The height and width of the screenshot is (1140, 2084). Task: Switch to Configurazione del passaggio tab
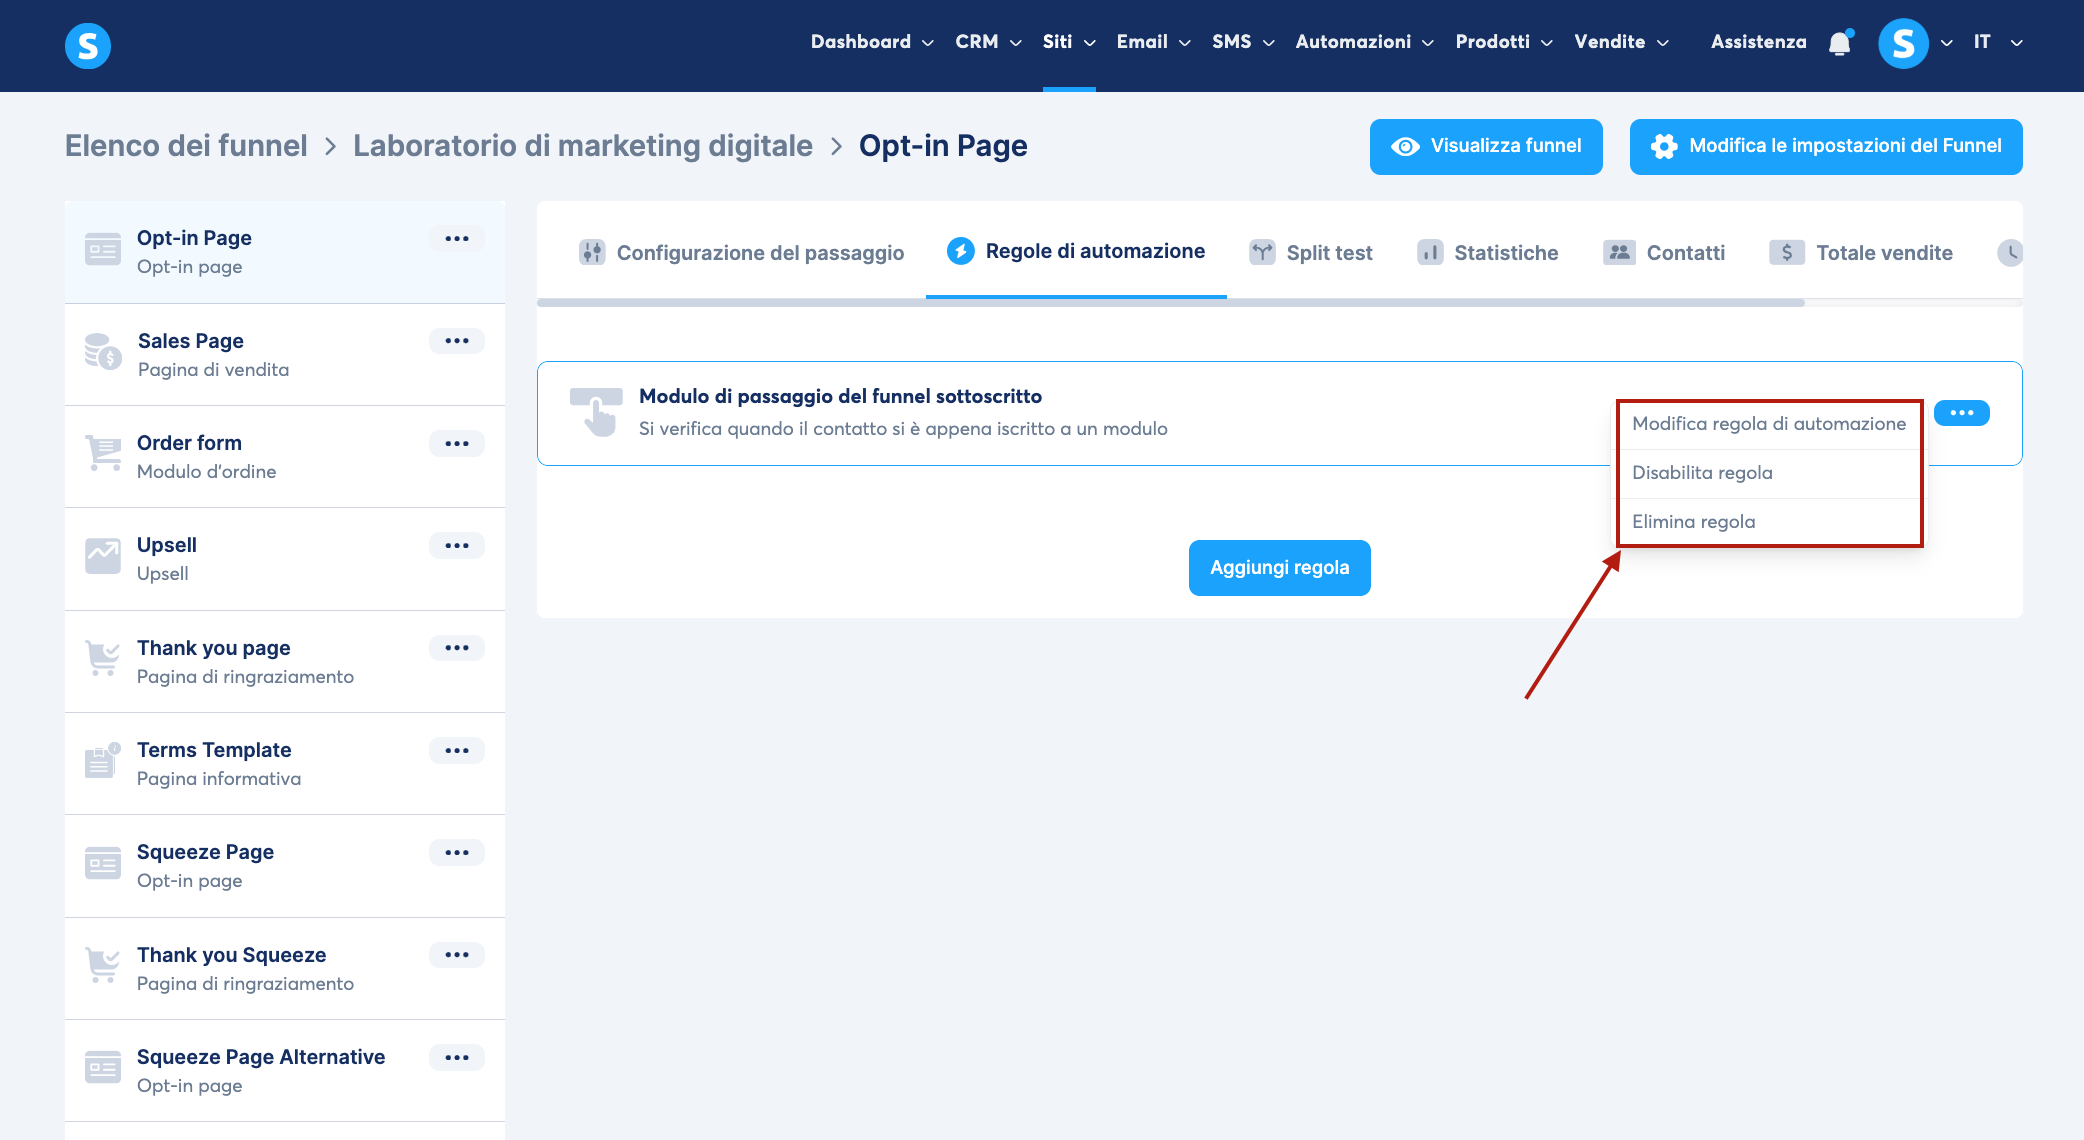[741, 253]
